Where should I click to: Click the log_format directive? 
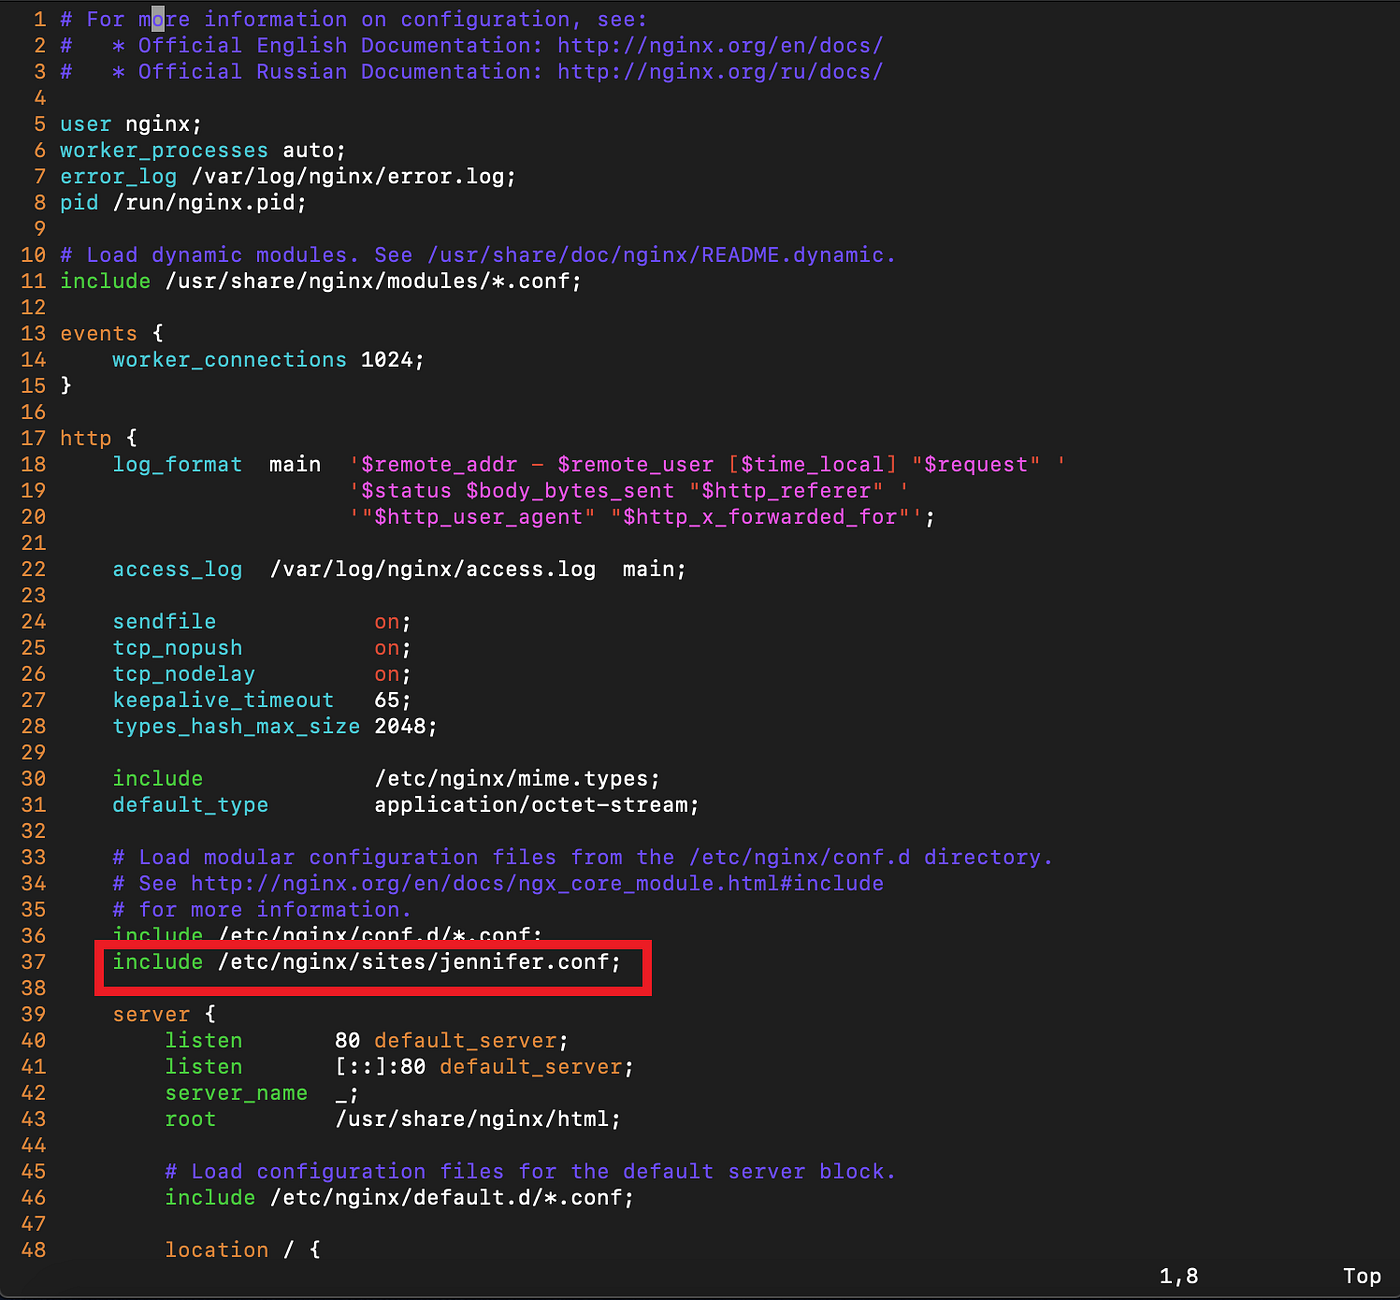pyautogui.click(x=177, y=465)
